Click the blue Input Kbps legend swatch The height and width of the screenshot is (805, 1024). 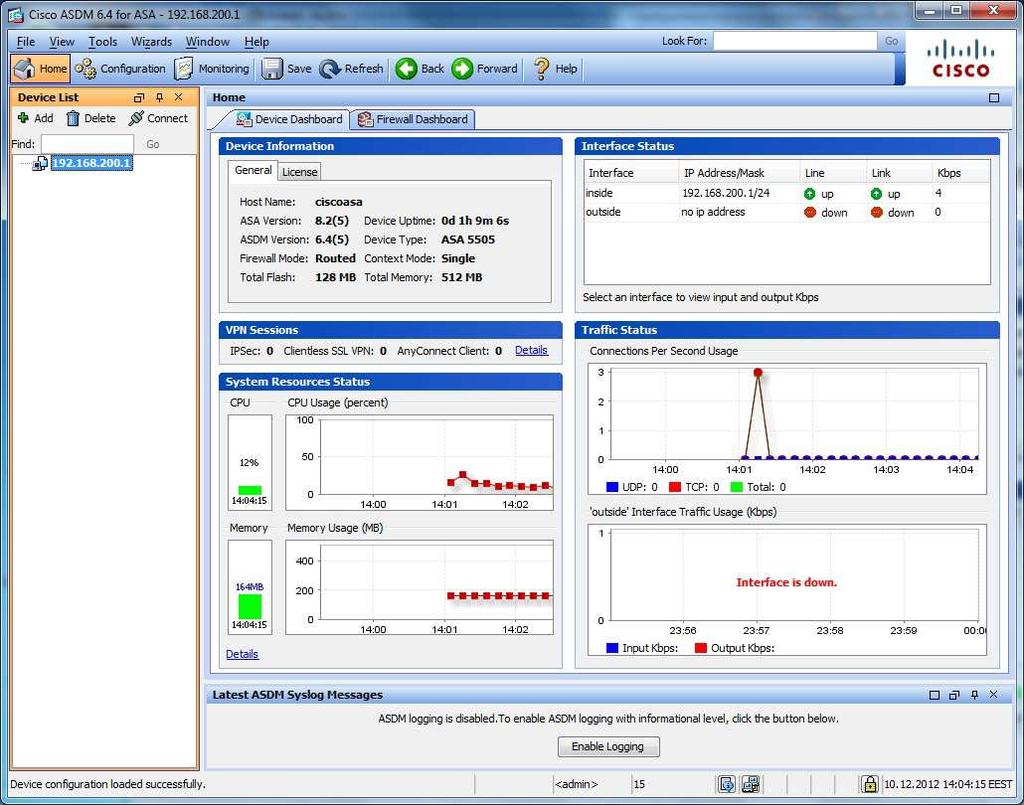pyautogui.click(x=612, y=648)
